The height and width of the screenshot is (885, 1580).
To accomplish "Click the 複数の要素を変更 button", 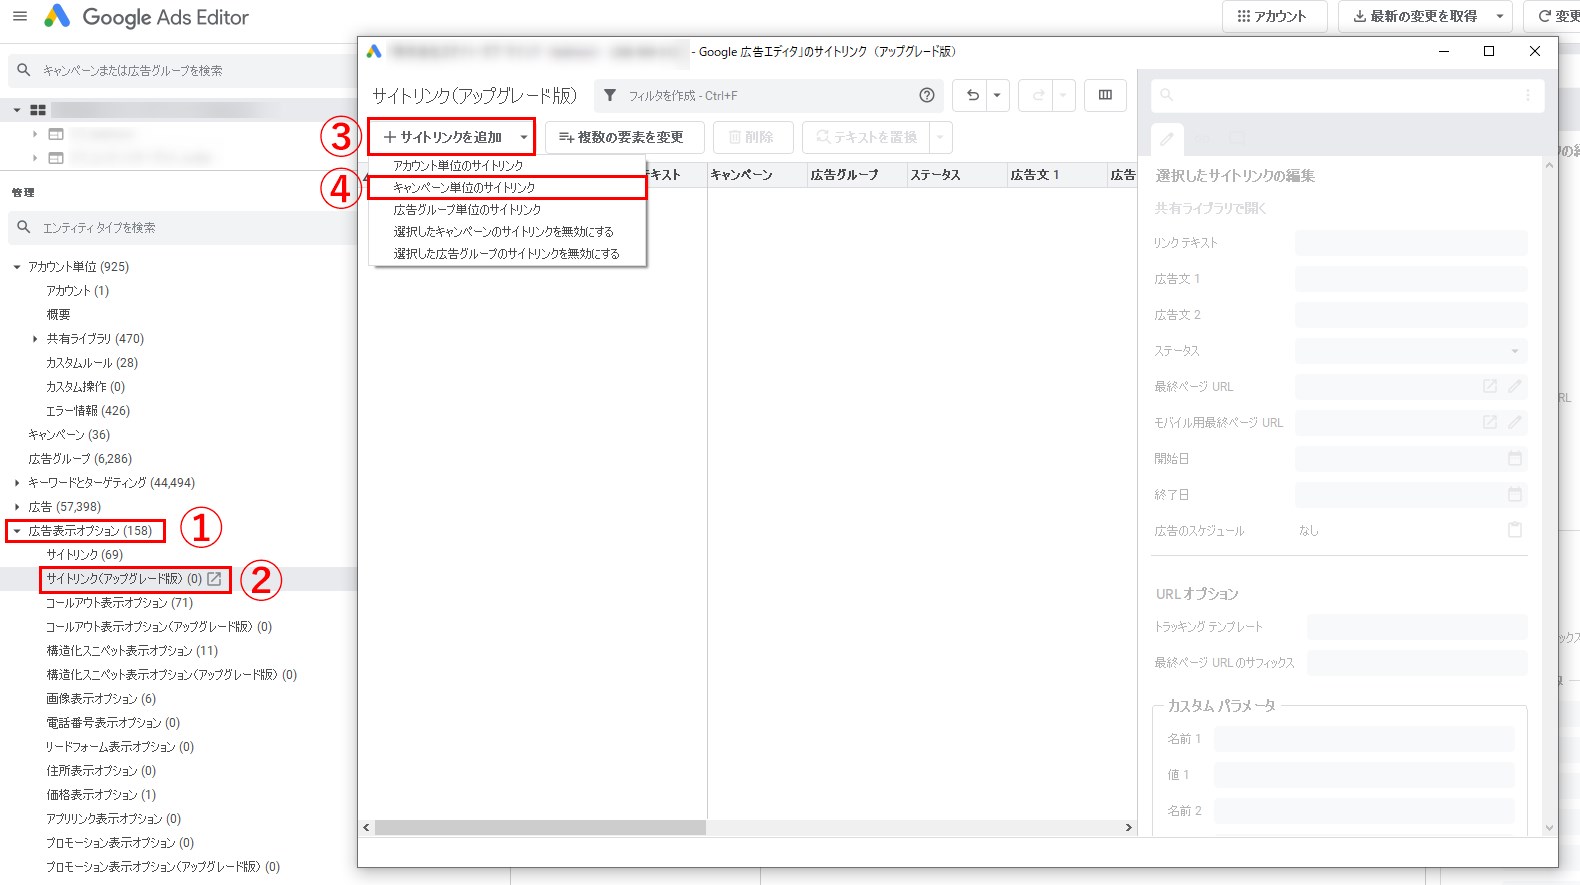I will pos(624,137).
